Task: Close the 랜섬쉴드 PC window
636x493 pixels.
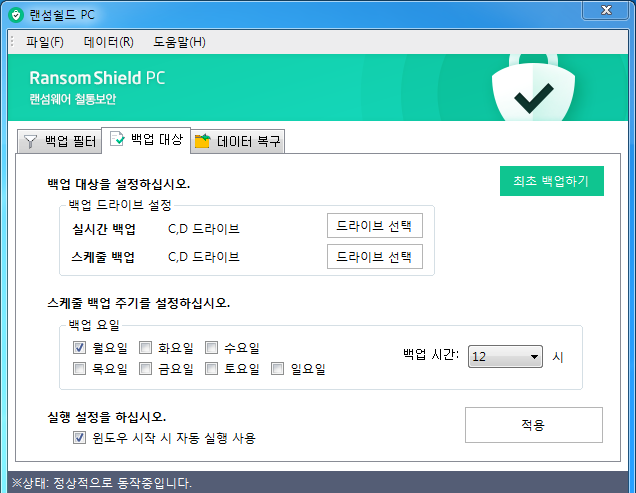Action: [x=606, y=10]
